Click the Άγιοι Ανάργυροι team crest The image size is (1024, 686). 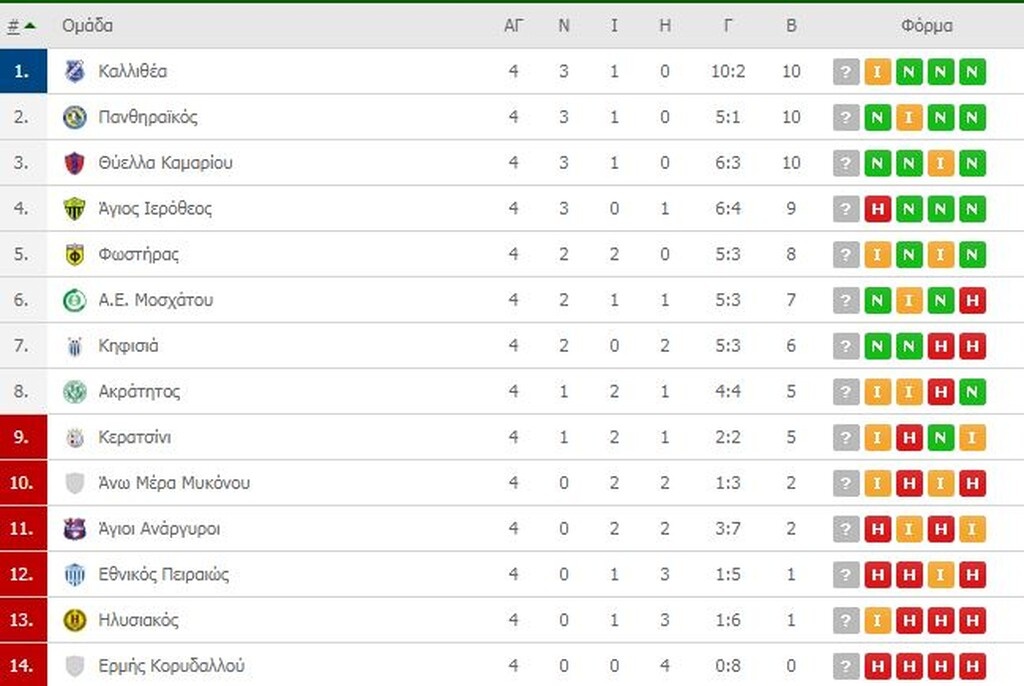coord(75,529)
